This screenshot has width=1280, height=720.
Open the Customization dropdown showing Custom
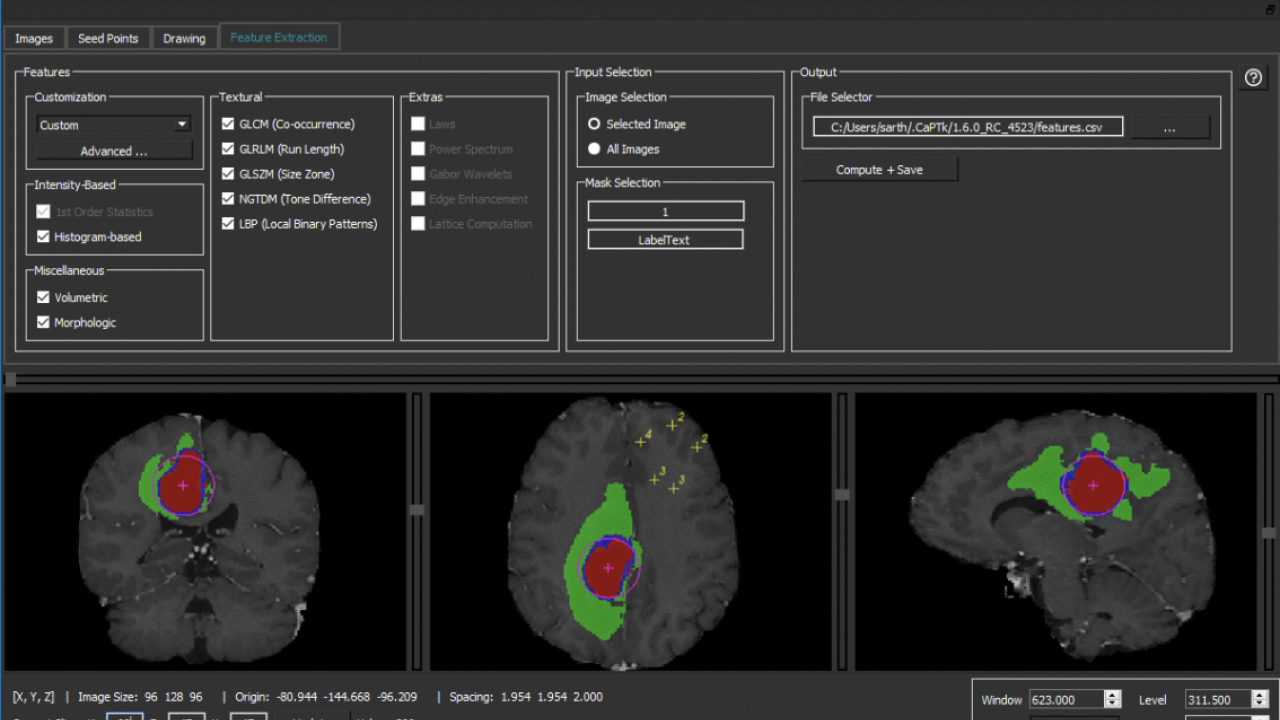click(x=113, y=124)
